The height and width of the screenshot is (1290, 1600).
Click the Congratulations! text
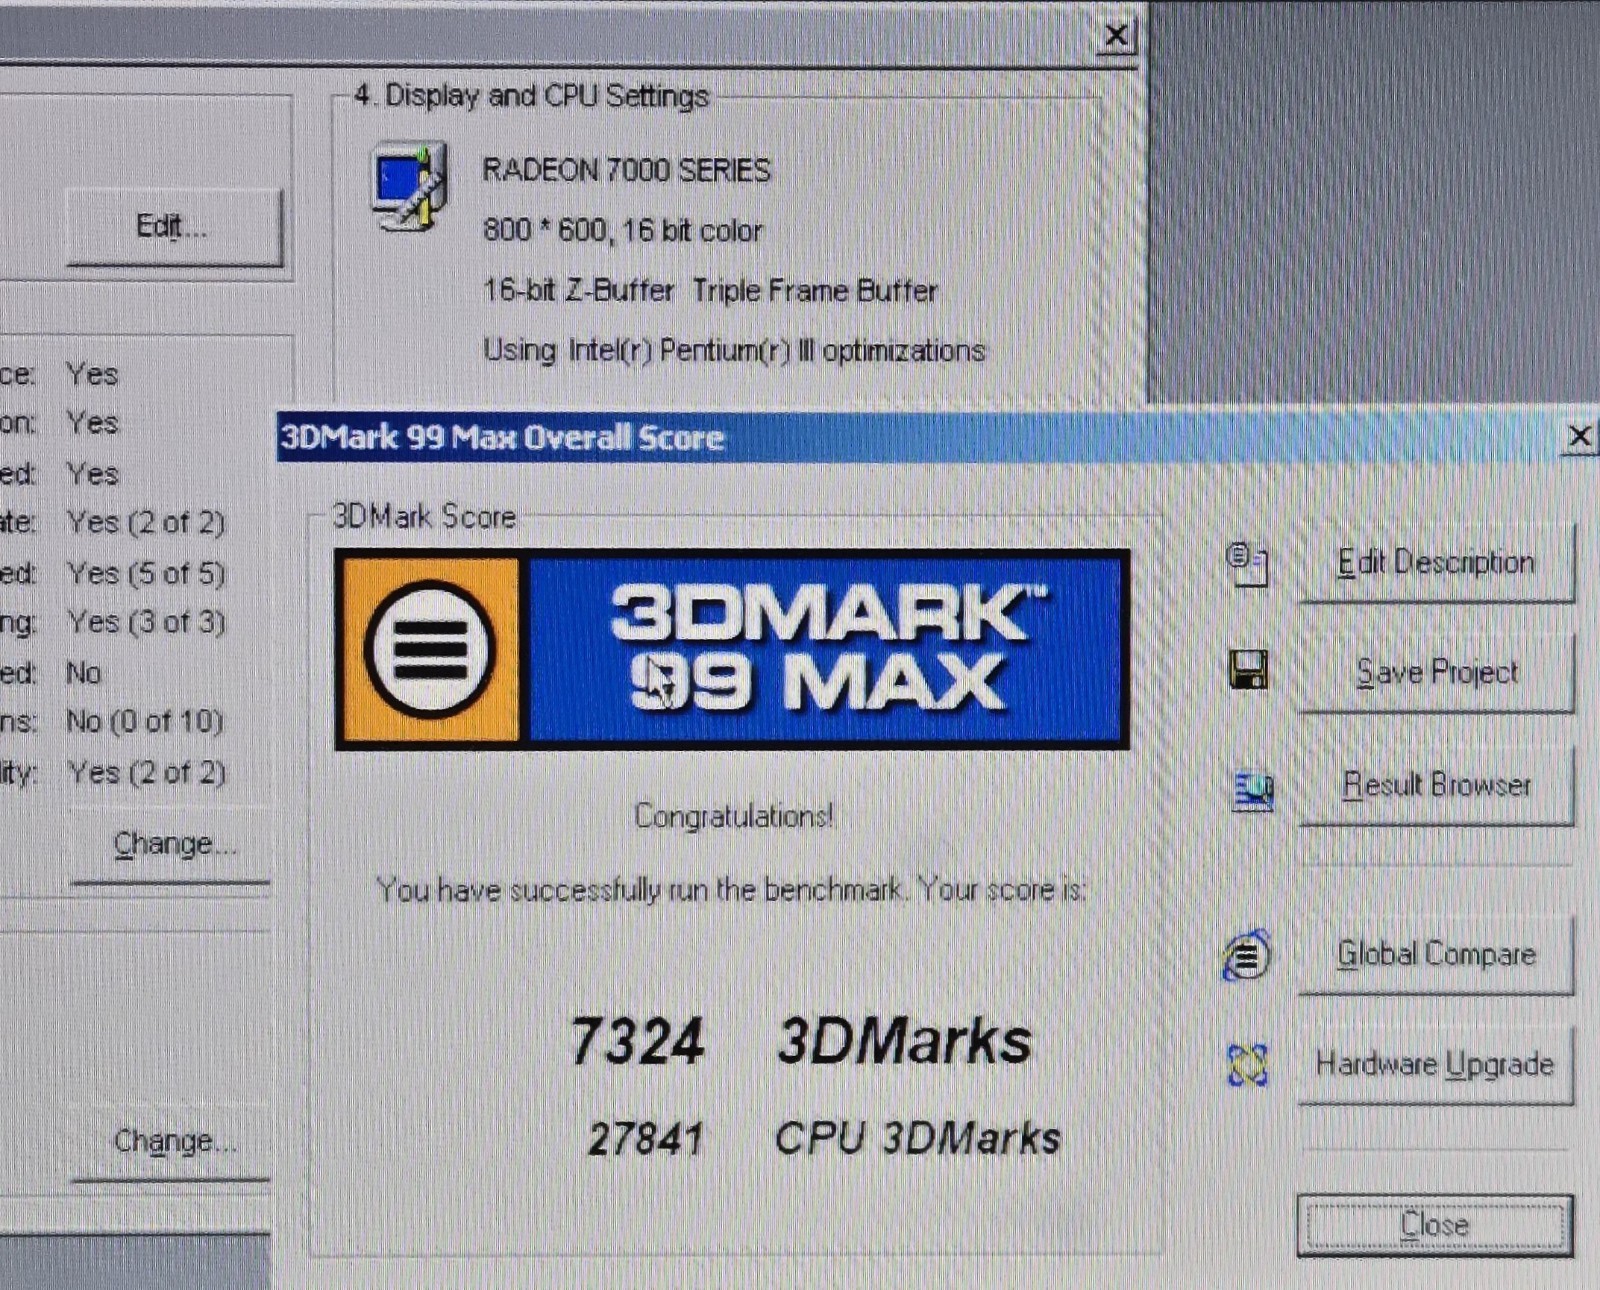(x=733, y=817)
